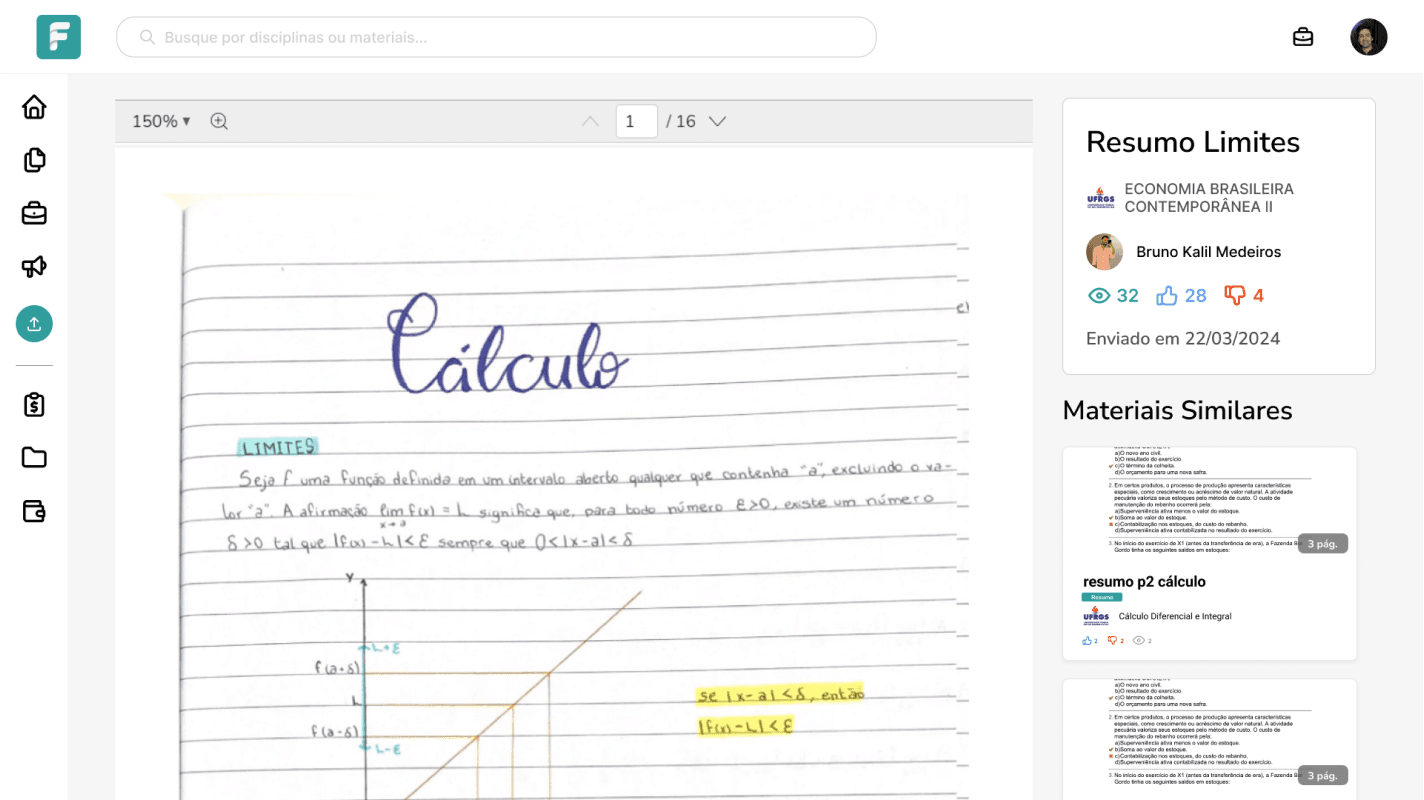Click the / 16 total pages text

click(681, 121)
